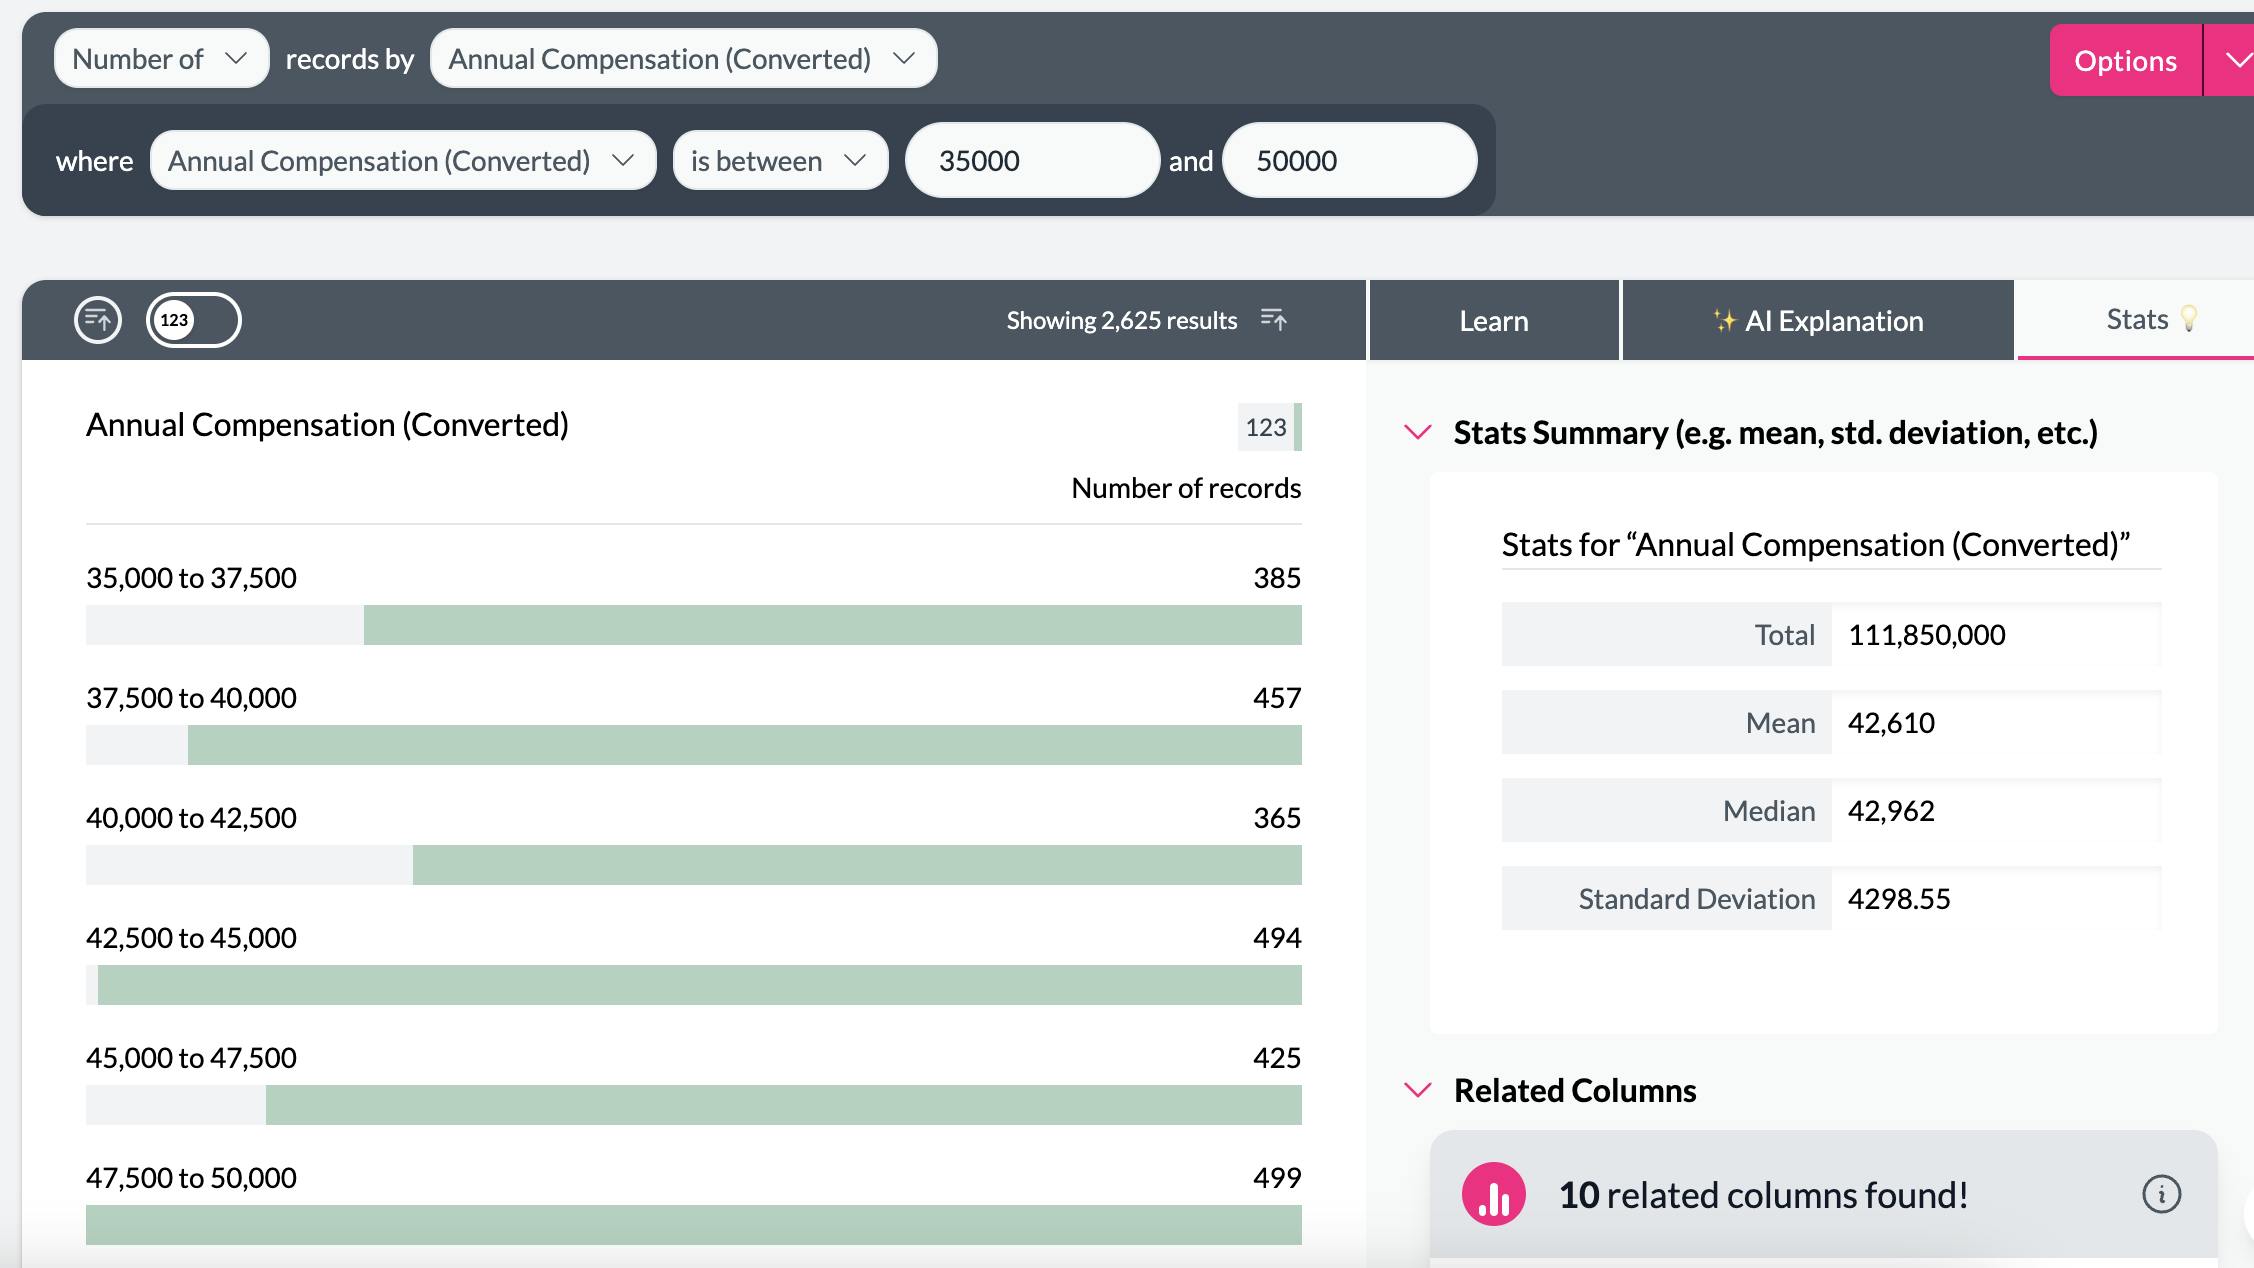Collapse the Stats Summary section
This screenshot has height=1268, width=2254.
coord(1418,432)
